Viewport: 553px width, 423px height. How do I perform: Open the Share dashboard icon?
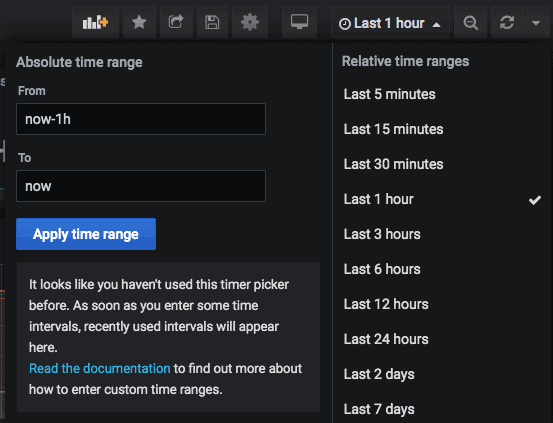coord(176,23)
